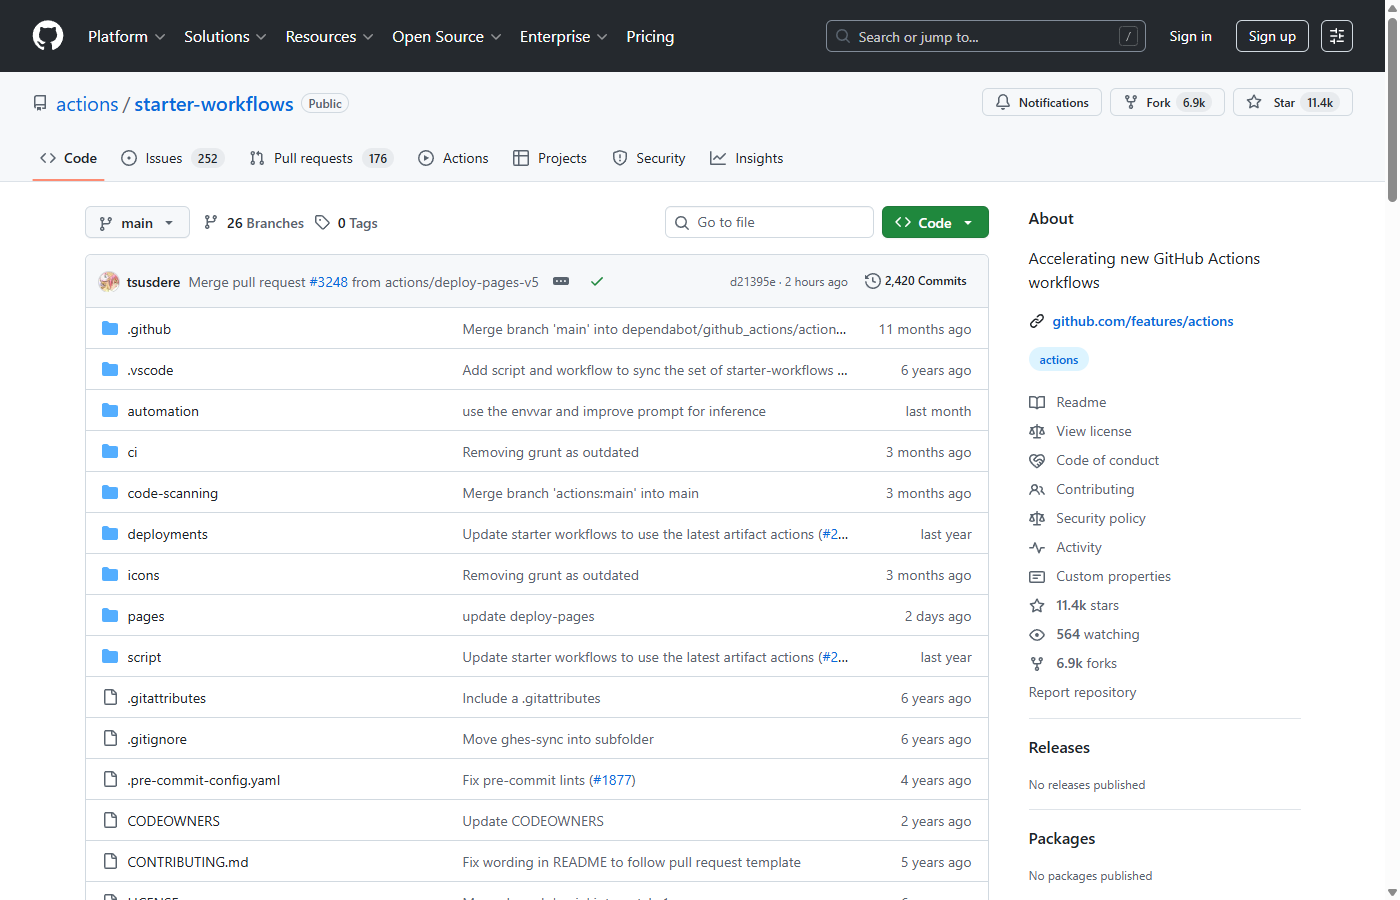This screenshot has height=900, width=1400.
Task: Click the GitHub logo icon
Action: tap(47, 36)
